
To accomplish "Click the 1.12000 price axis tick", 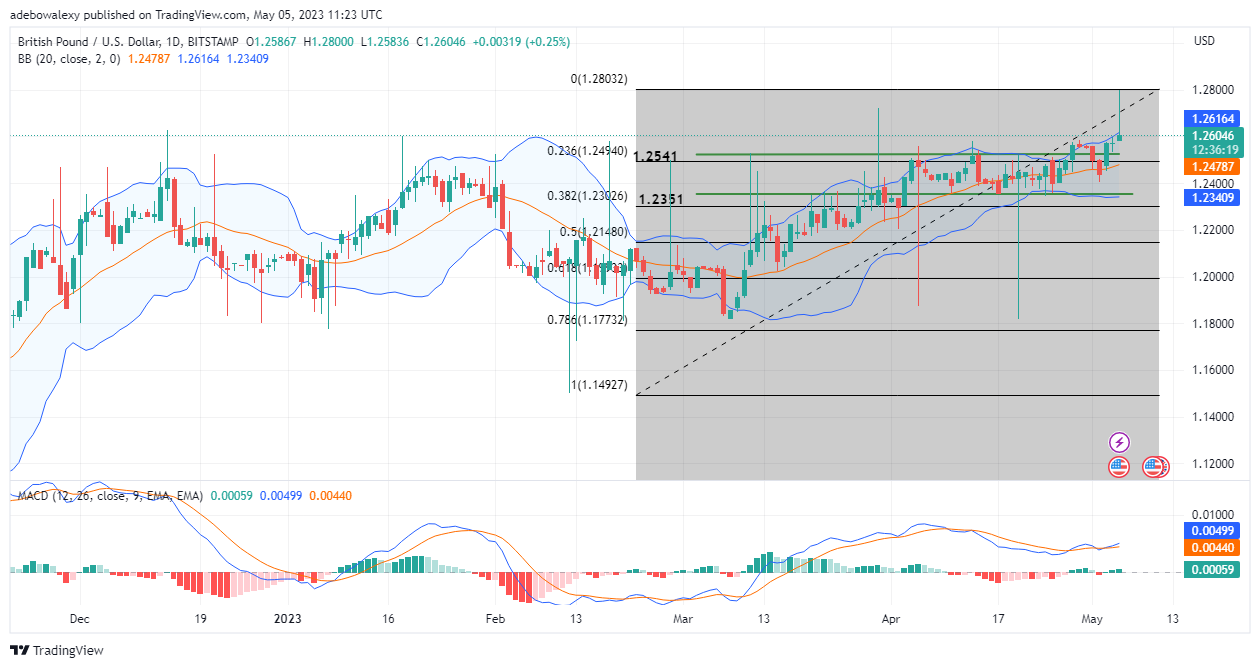I will (1213, 464).
